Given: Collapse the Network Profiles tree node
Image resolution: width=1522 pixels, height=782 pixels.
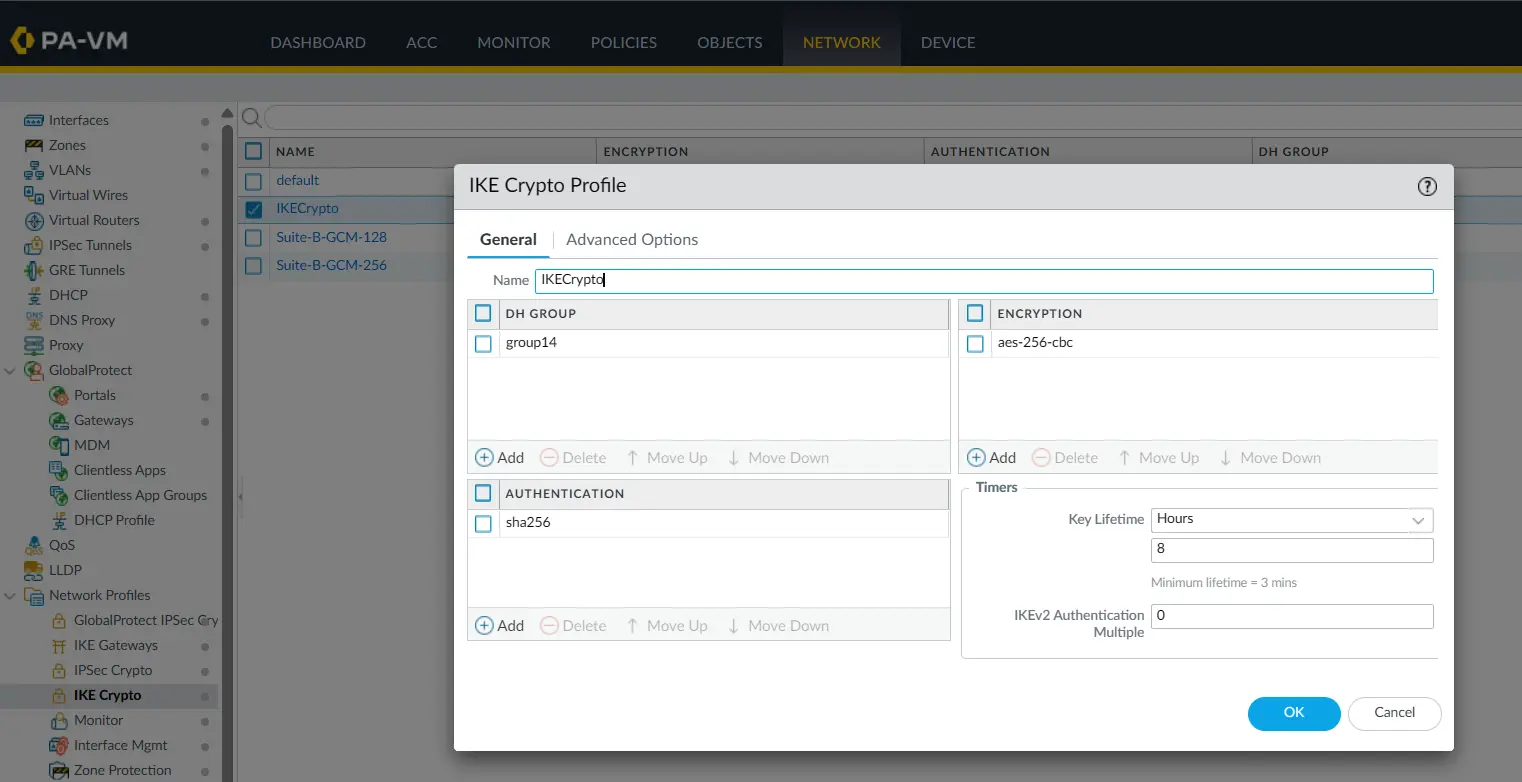Looking at the screenshot, I should [10, 595].
